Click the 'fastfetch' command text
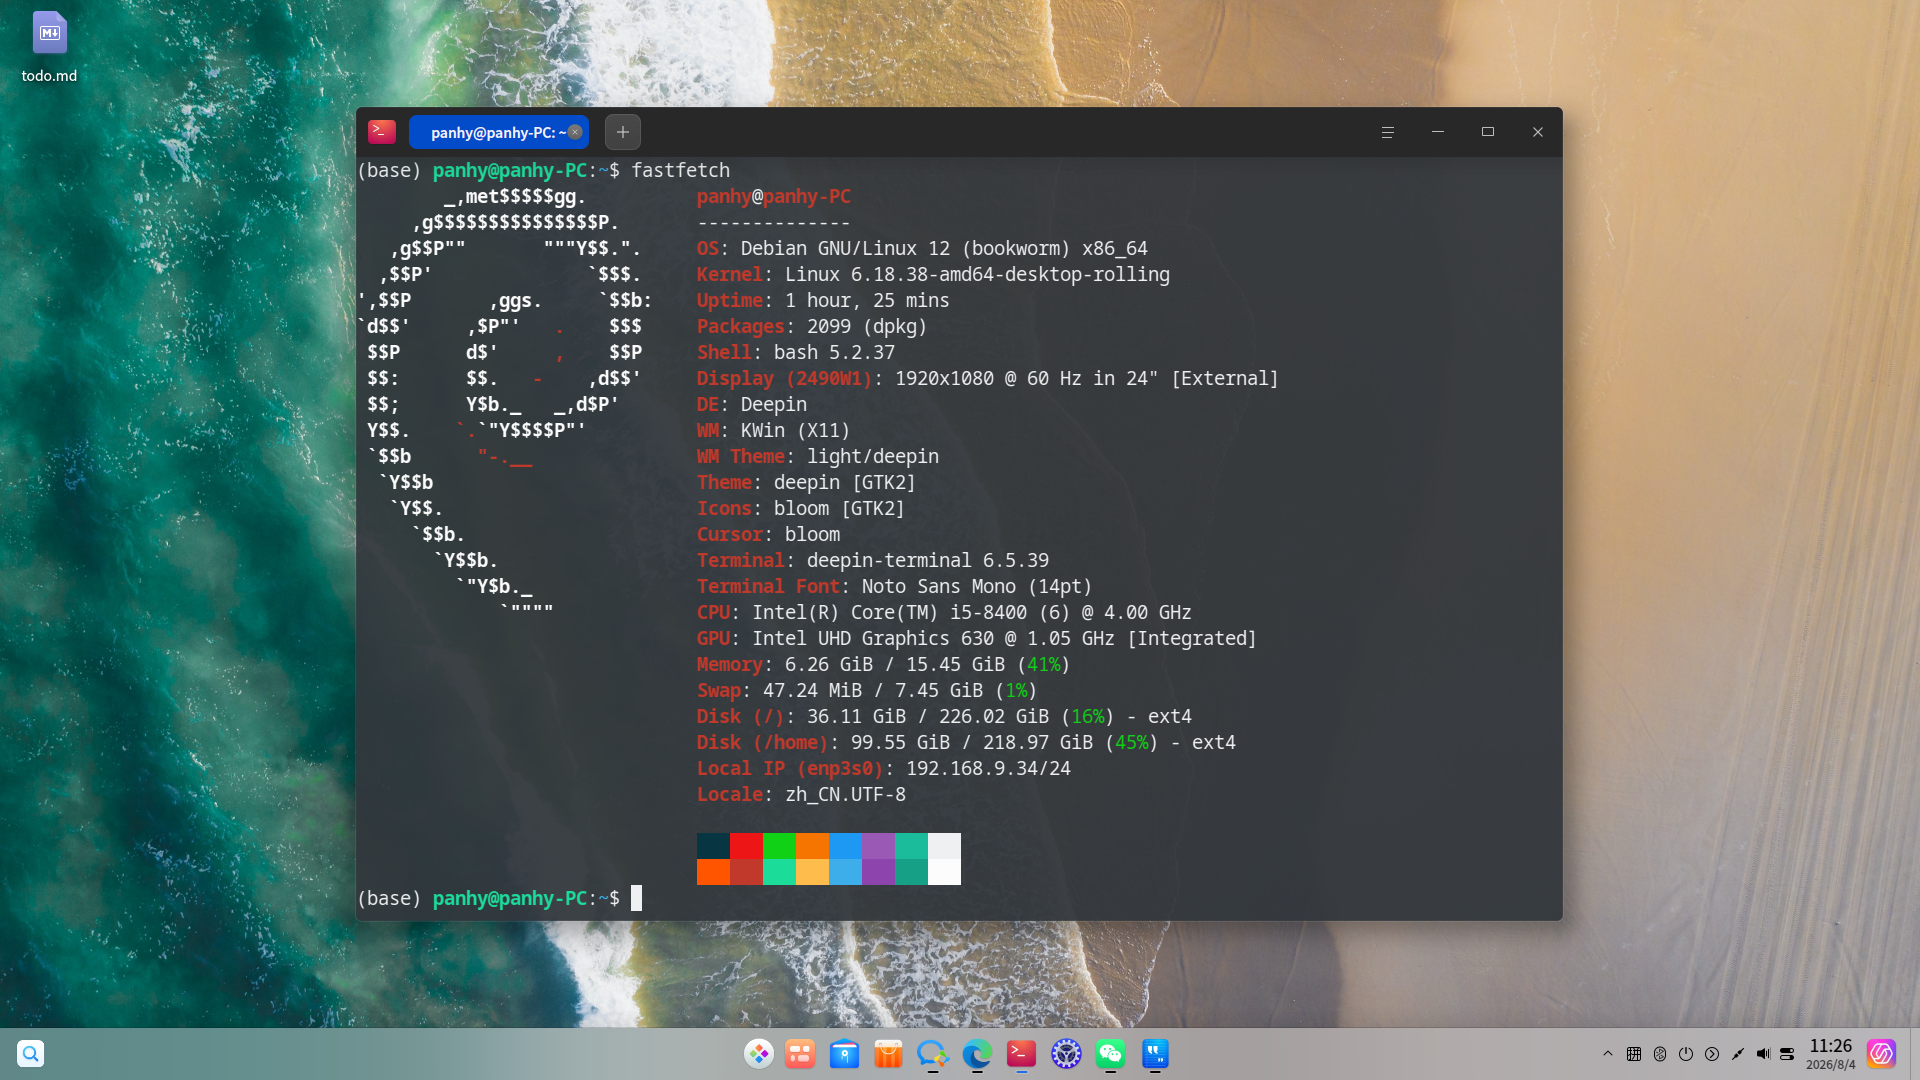Viewport: 1920px width, 1080px height. (680, 170)
